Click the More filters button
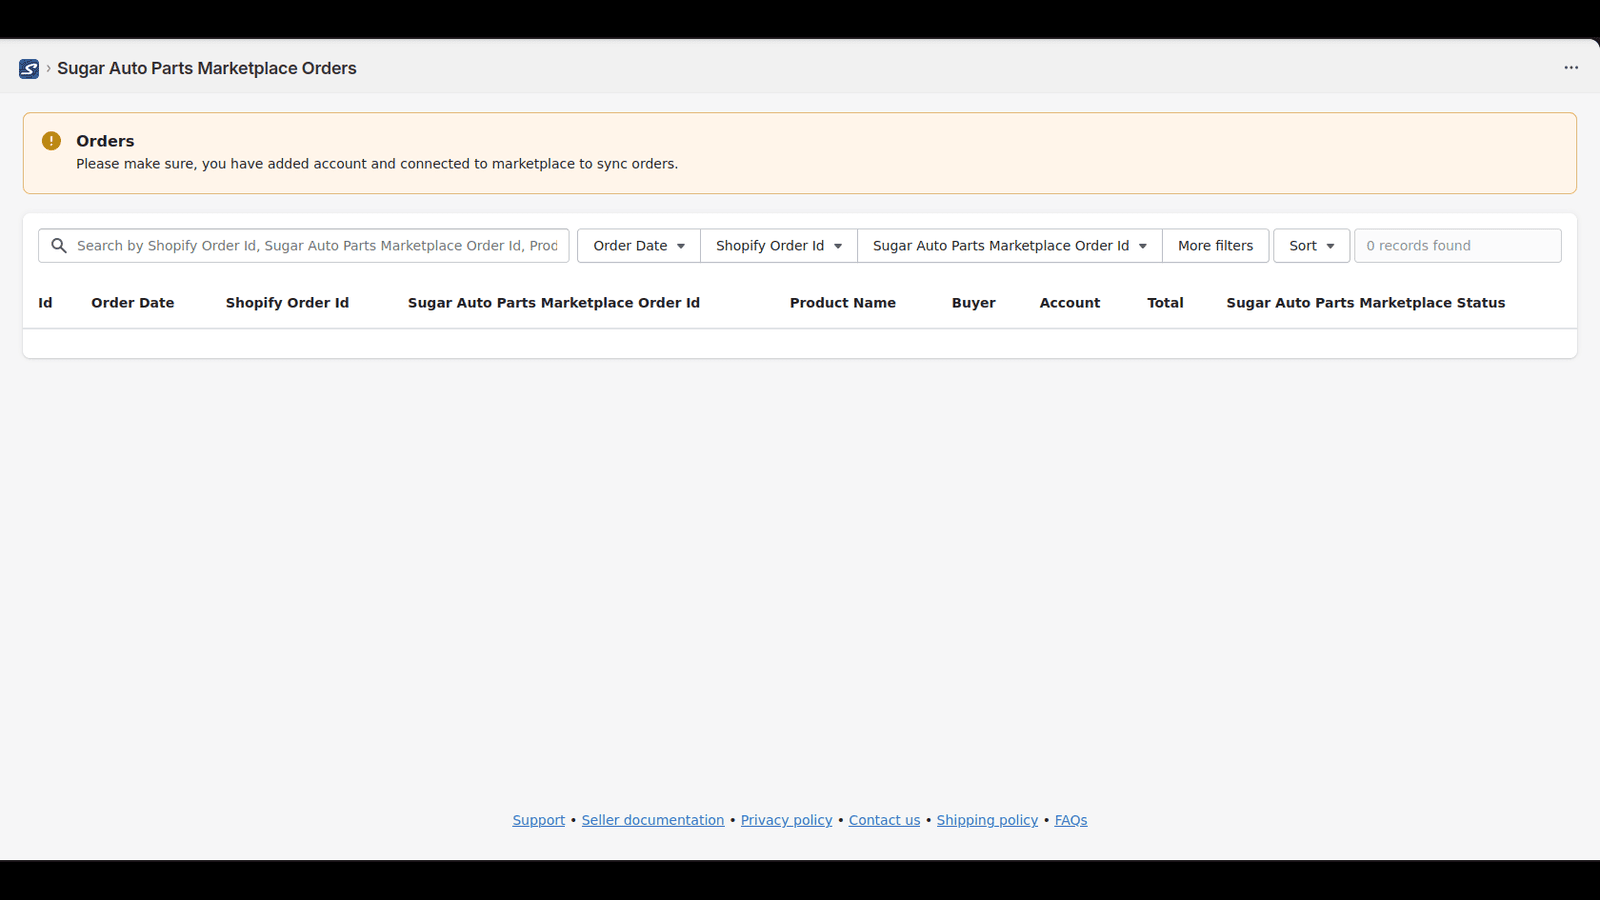 pos(1216,246)
